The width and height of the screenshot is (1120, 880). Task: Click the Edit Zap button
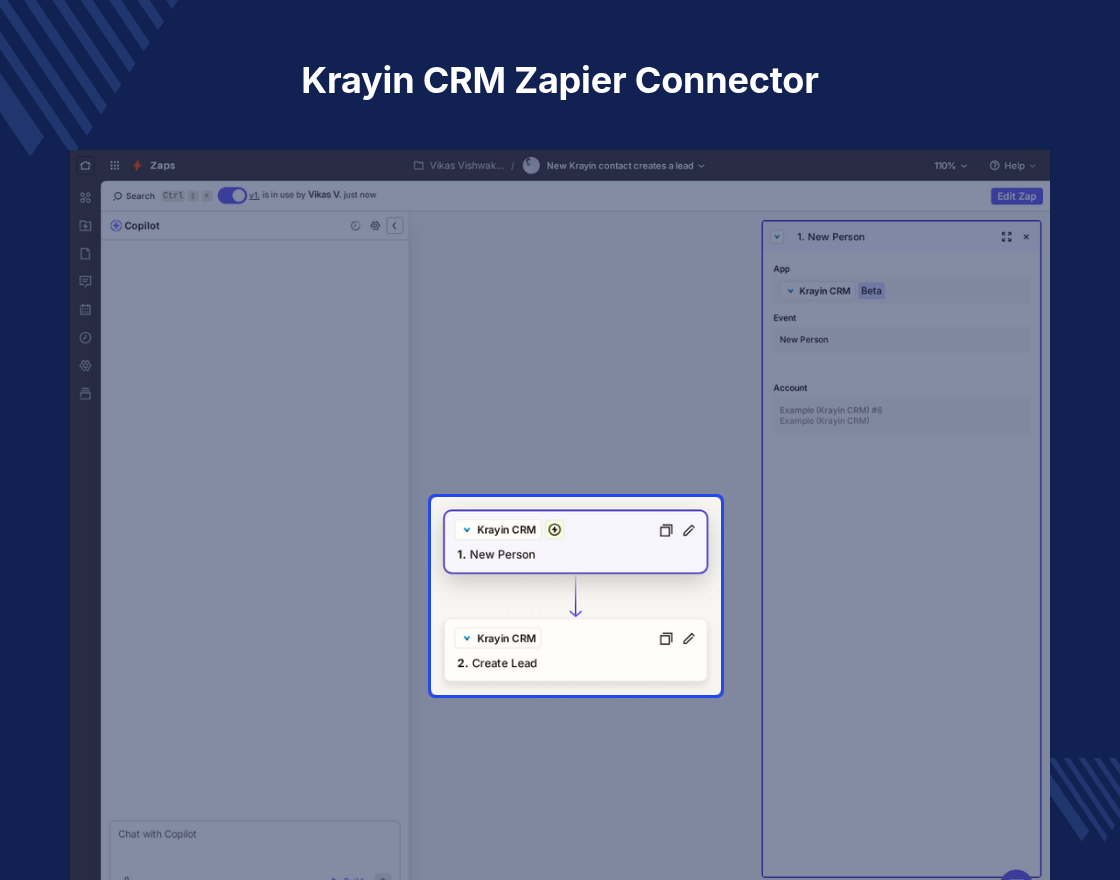click(x=1016, y=196)
